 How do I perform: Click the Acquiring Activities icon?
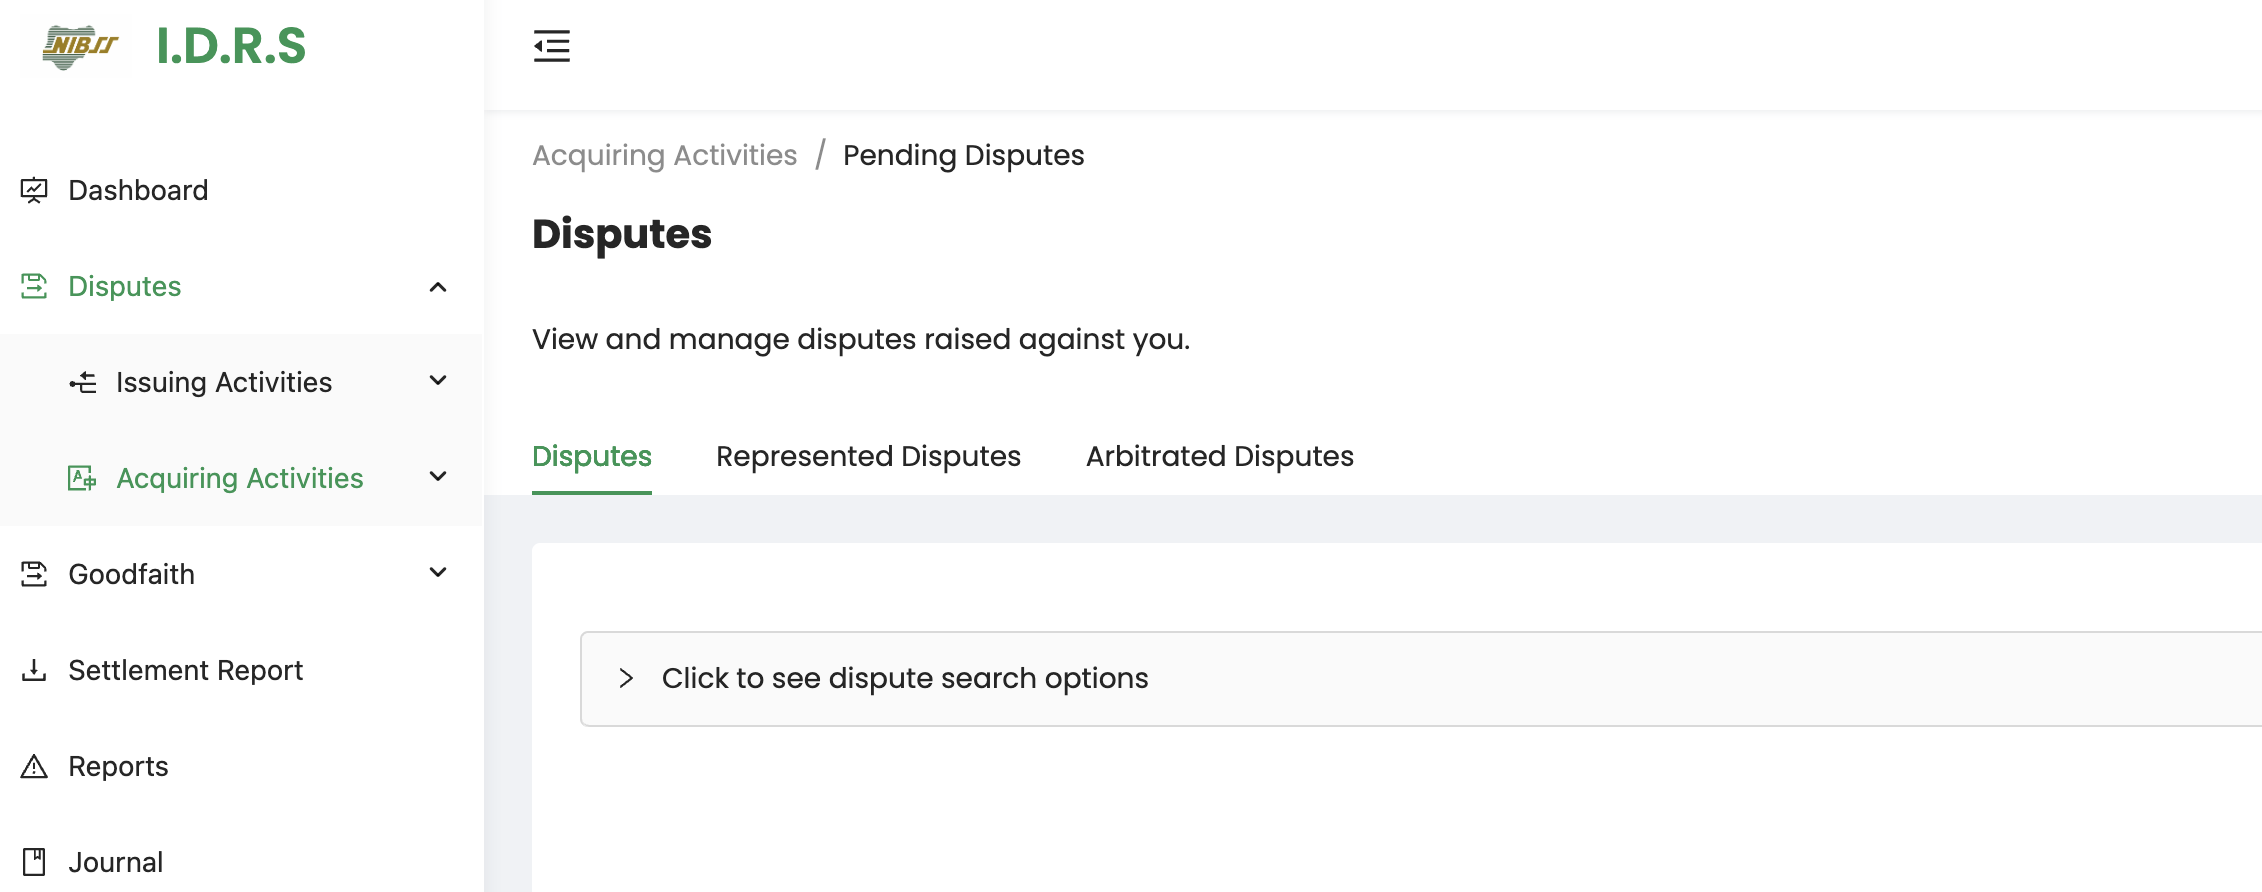[x=82, y=478]
